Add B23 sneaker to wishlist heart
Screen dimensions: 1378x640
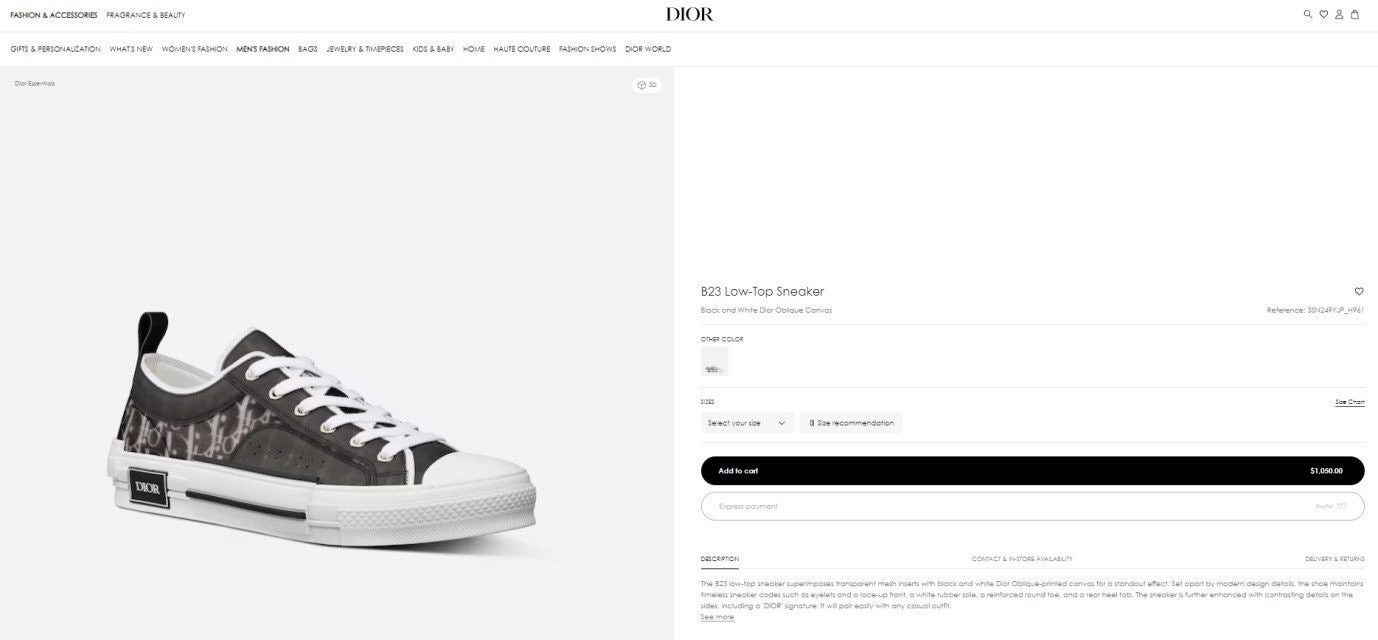[1359, 291]
